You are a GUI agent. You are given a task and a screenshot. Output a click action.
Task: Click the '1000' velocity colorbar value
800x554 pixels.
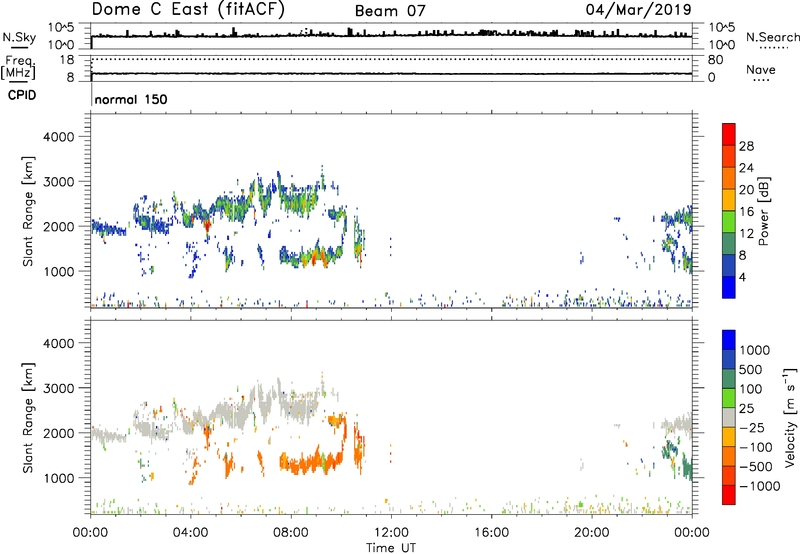click(x=755, y=350)
